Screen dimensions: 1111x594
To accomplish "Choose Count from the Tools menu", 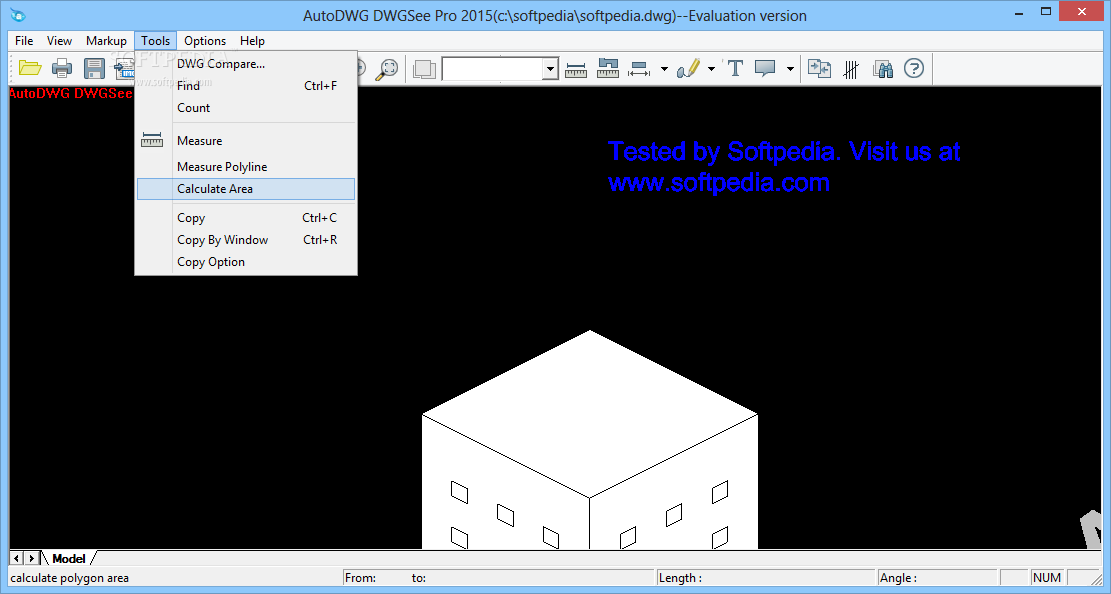I will tap(246, 108).
